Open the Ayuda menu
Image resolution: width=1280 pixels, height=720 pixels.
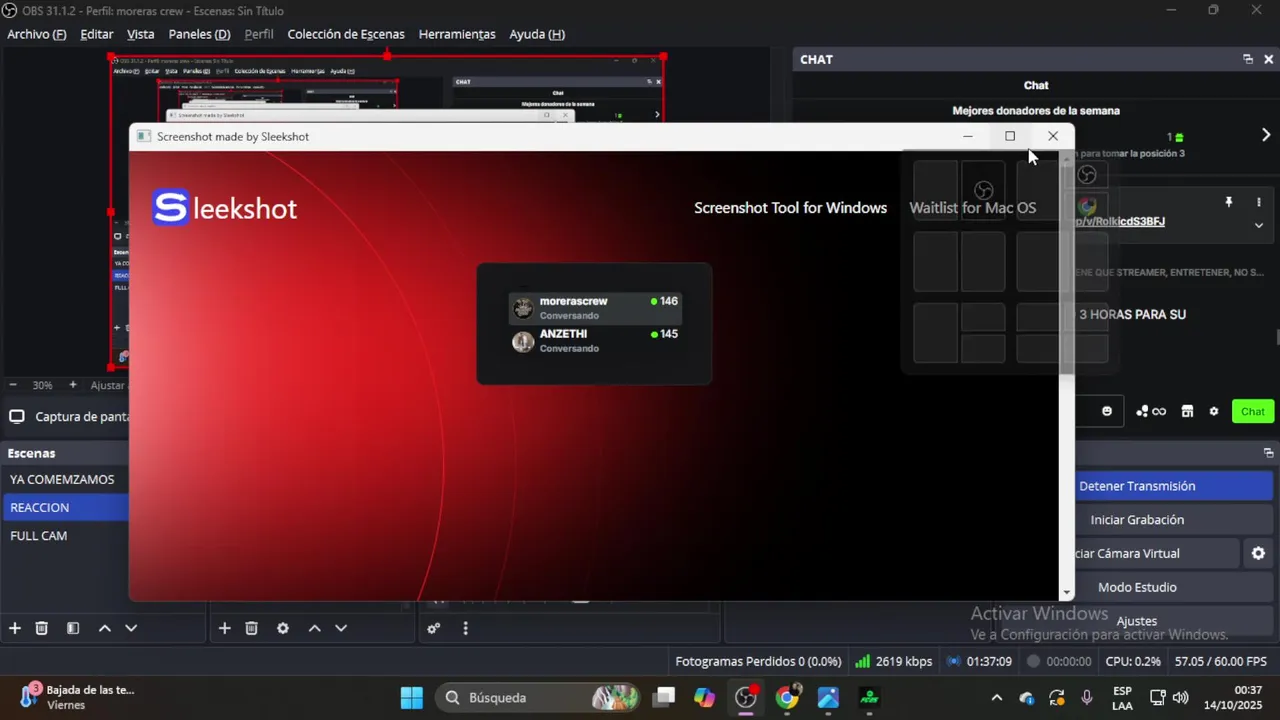click(537, 34)
